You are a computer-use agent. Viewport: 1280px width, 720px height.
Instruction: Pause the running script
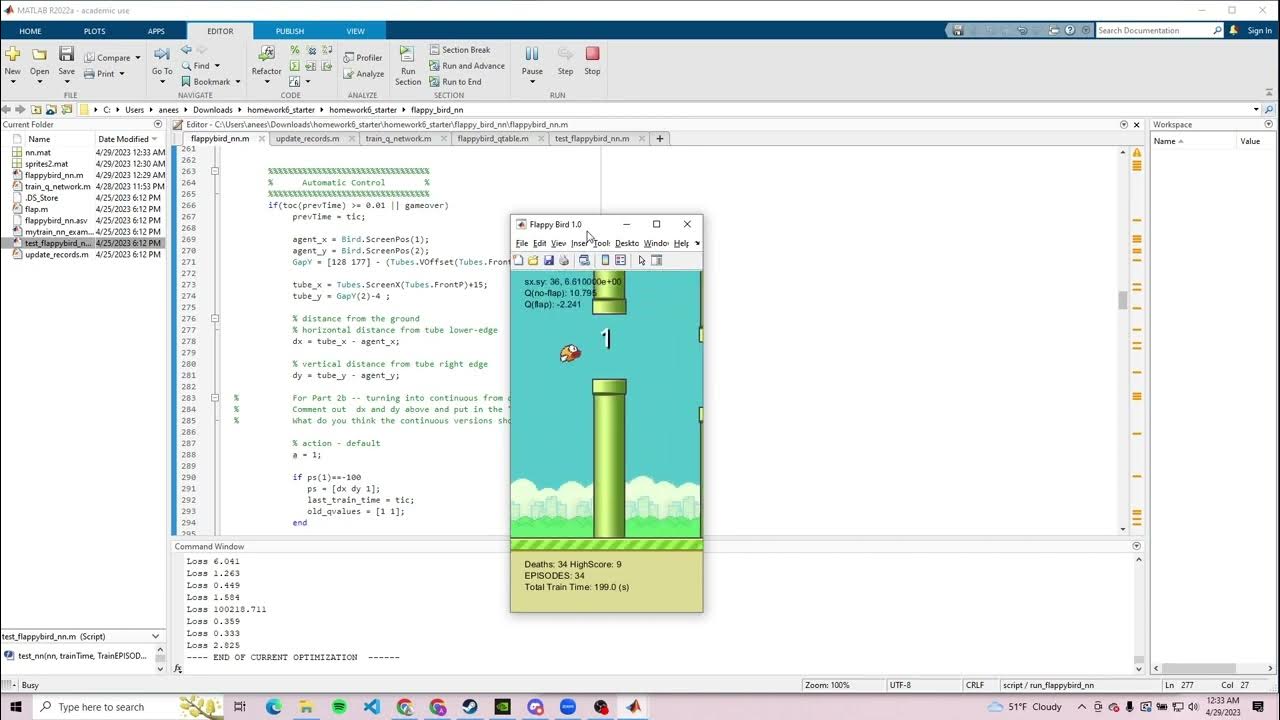[532, 54]
